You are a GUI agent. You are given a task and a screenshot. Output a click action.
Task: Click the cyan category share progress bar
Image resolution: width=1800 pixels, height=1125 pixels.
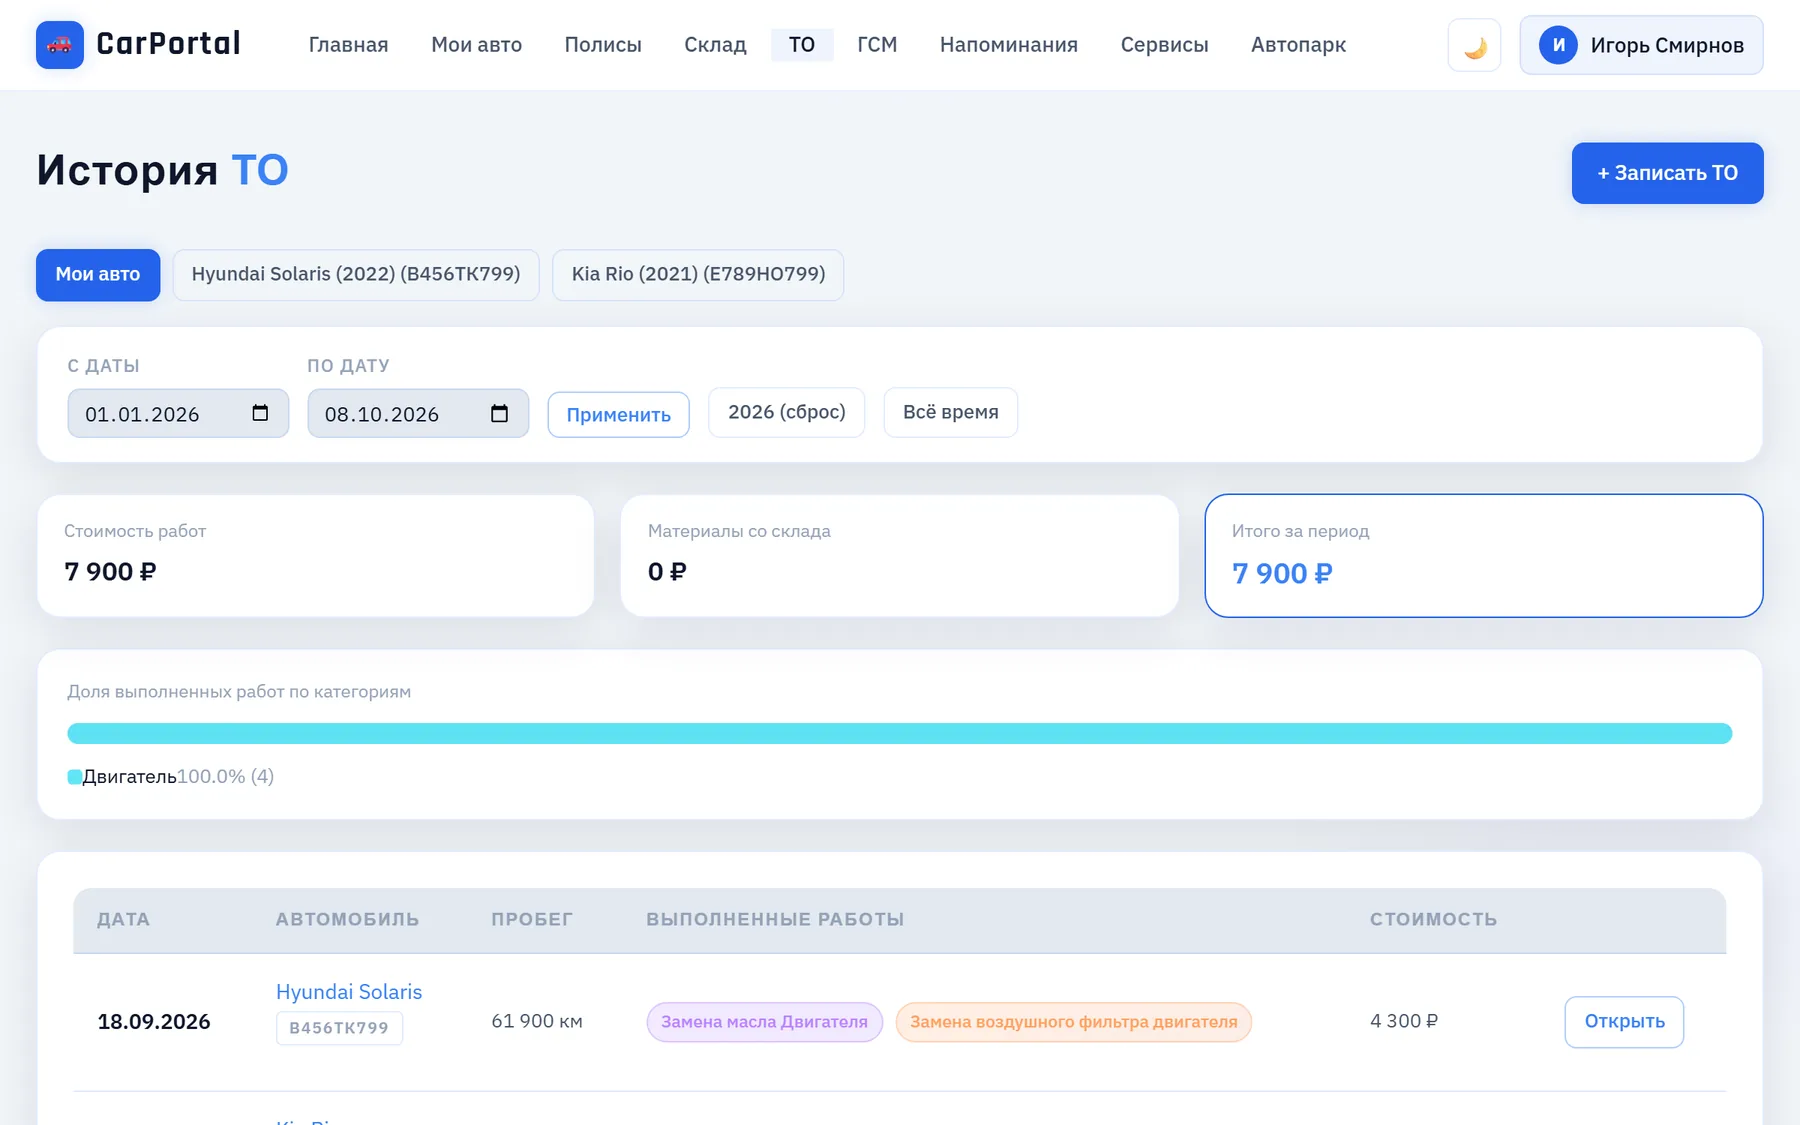[x=899, y=733]
